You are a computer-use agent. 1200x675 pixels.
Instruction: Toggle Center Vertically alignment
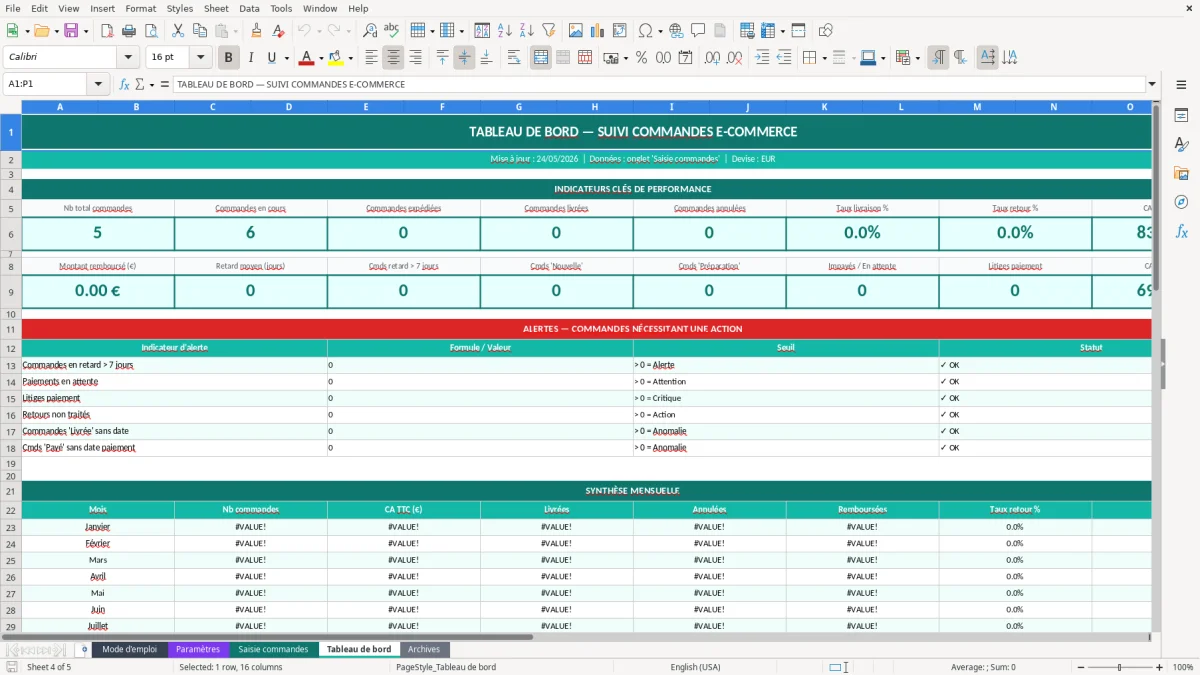point(464,58)
